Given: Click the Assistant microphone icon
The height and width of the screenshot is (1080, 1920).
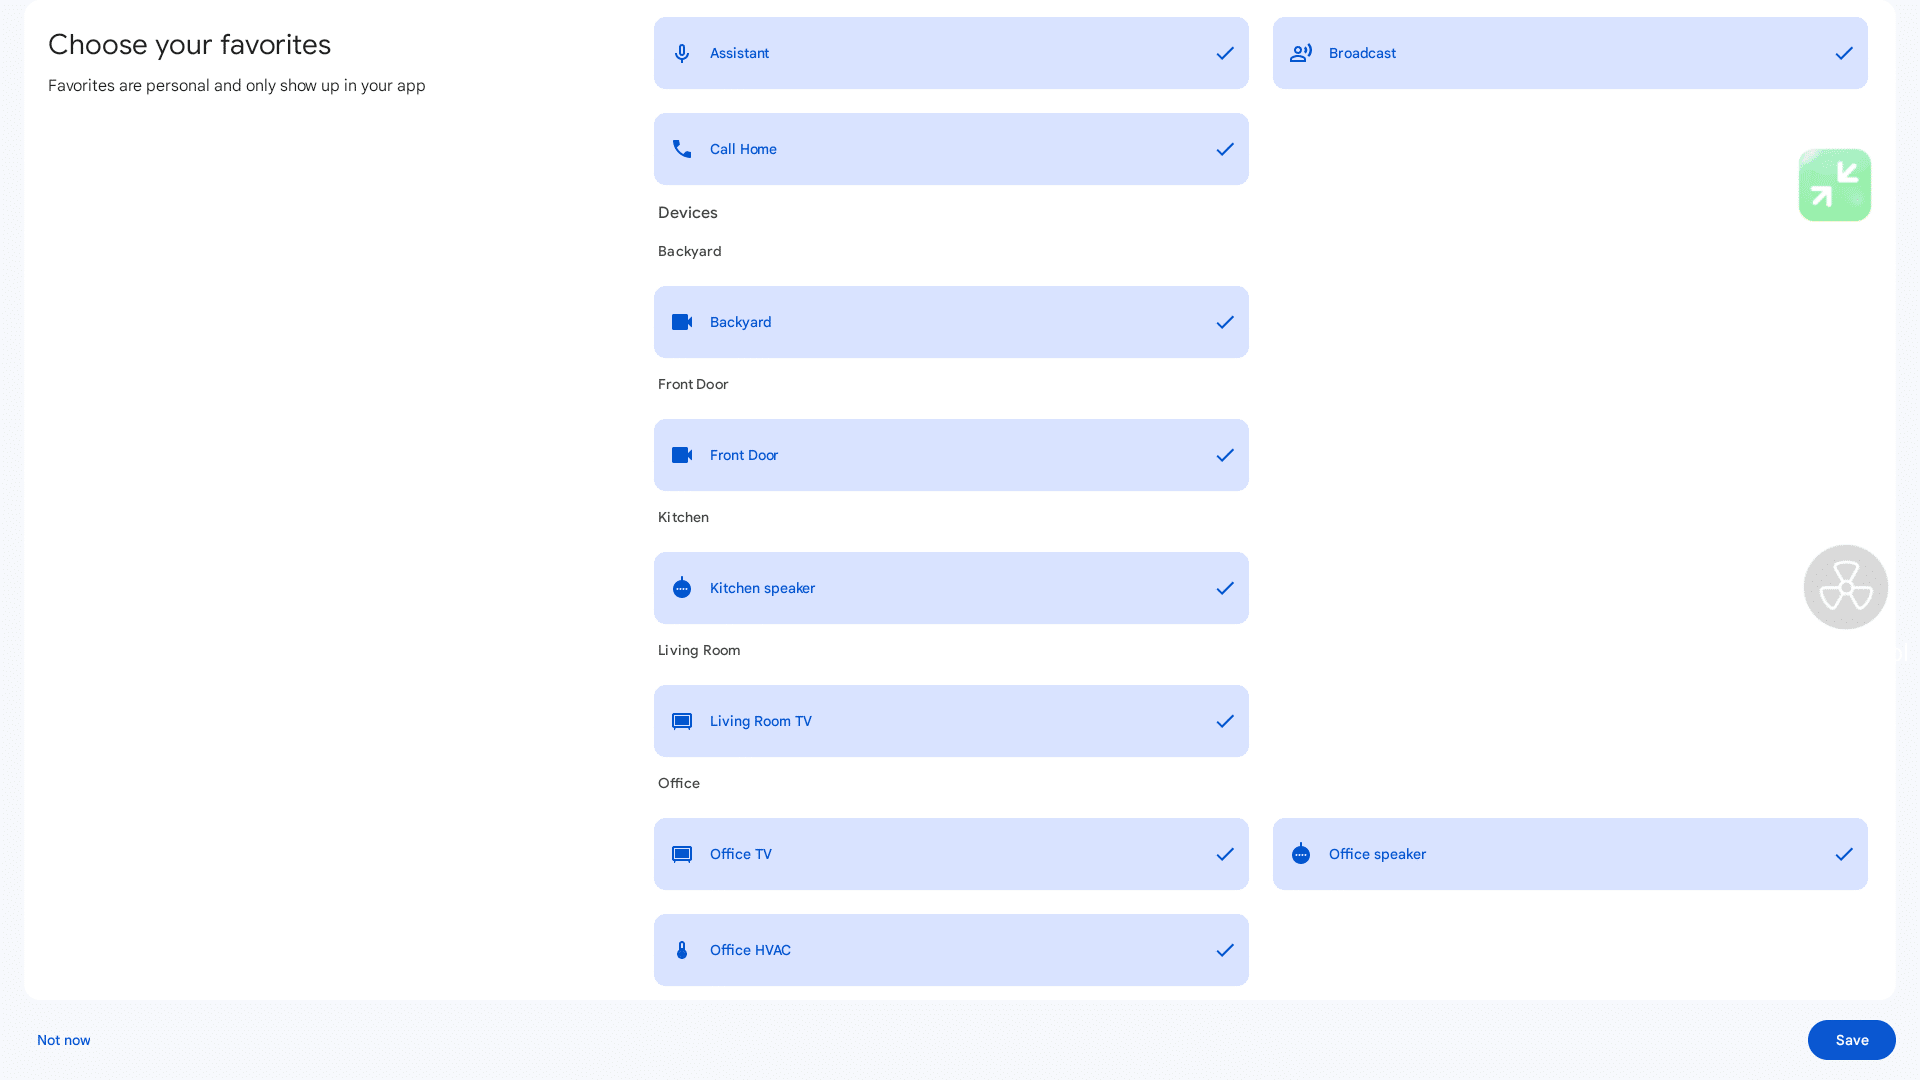Looking at the screenshot, I should (x=682, y=53).
